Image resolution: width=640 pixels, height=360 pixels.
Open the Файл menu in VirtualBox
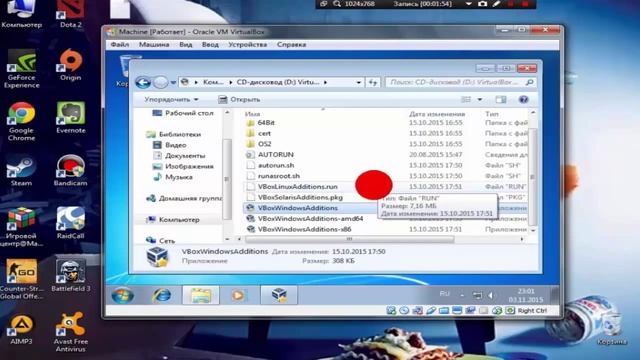[120, 44]
